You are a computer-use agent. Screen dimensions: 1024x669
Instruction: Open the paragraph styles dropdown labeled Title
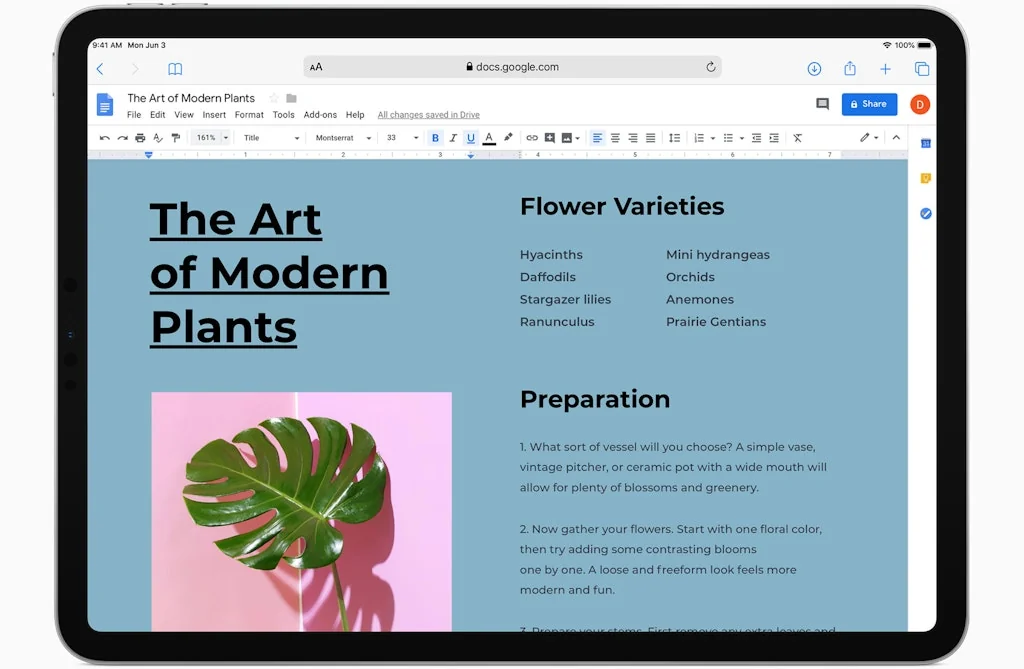pyautogui.click(x=270, y=137)
